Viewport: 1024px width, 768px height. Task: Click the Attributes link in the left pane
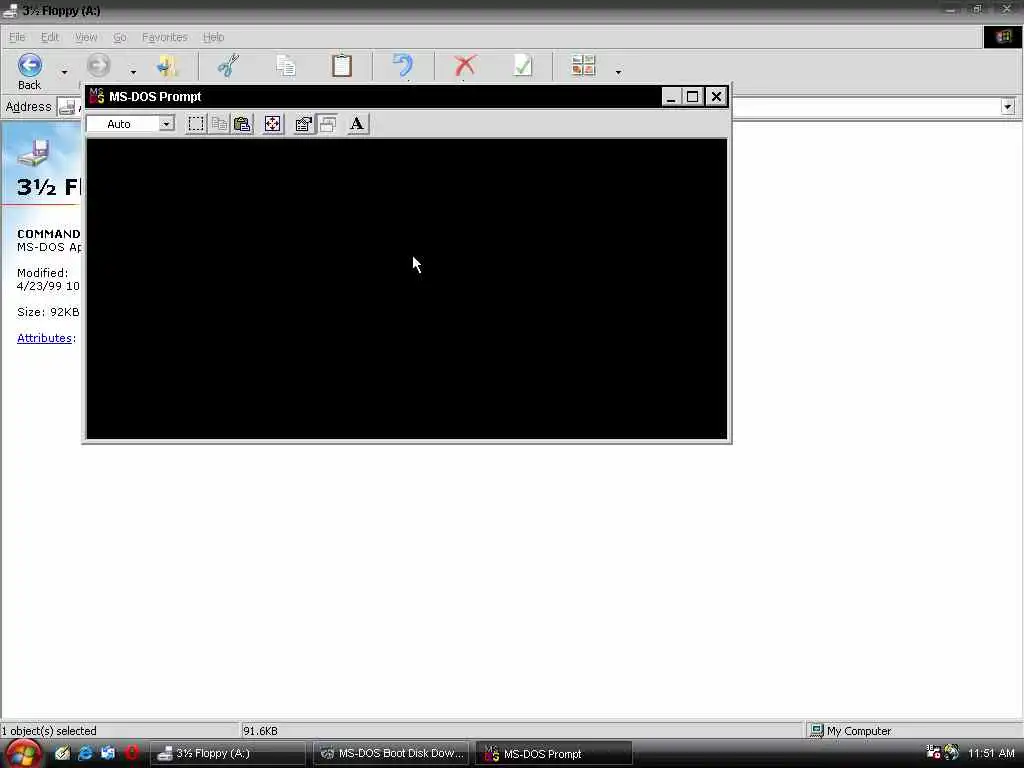(44, 338)
